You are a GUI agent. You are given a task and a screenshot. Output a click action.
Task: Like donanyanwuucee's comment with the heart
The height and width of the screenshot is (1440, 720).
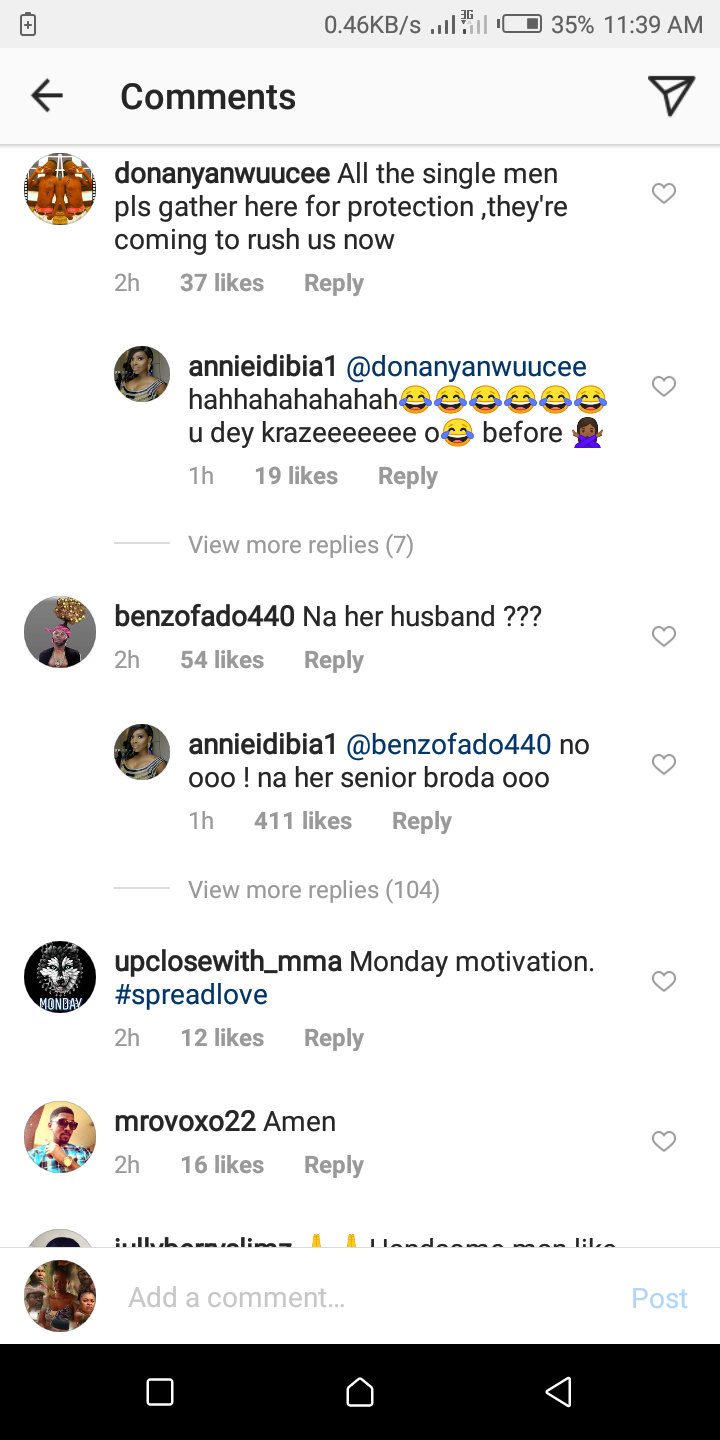[664, 194]
